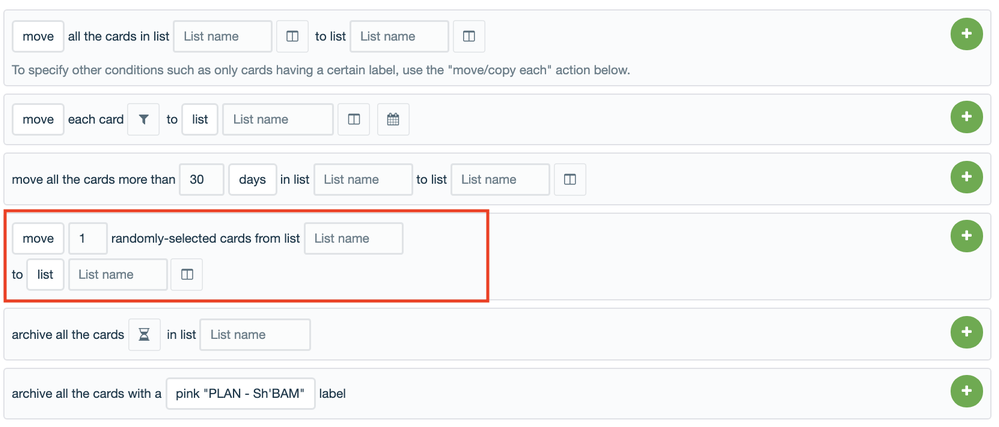Pick a board for the first row's source list

tap(292, 36)
